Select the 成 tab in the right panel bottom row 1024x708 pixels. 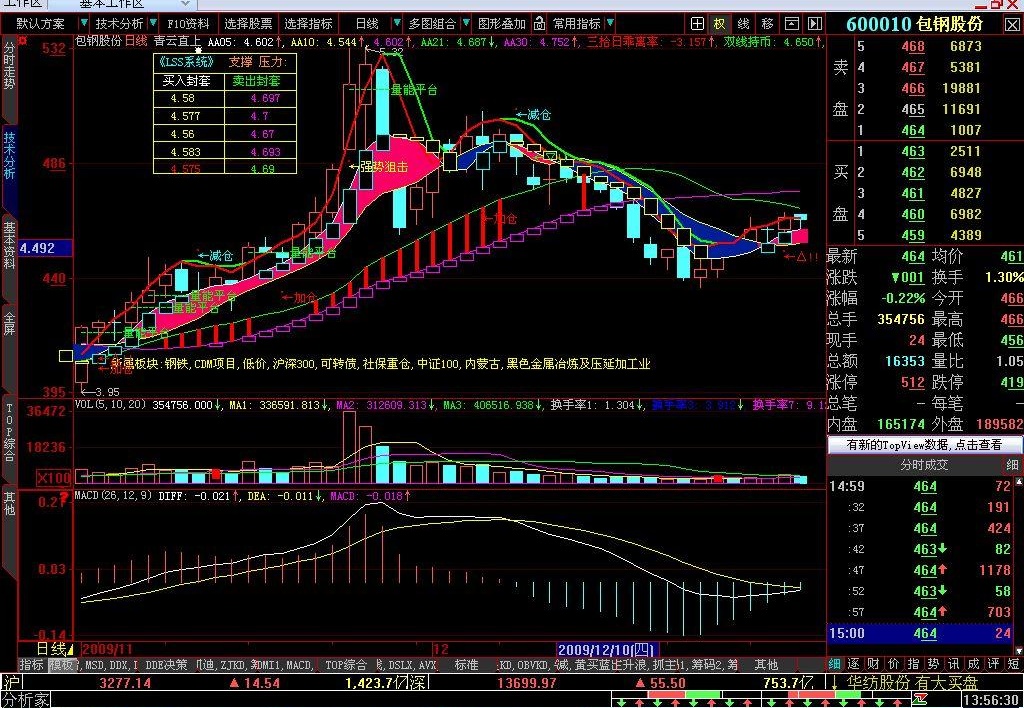[973, 664]
